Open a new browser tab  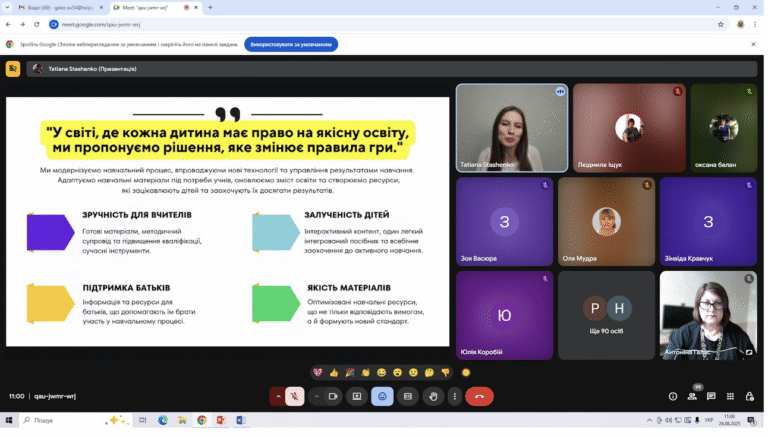211,7
